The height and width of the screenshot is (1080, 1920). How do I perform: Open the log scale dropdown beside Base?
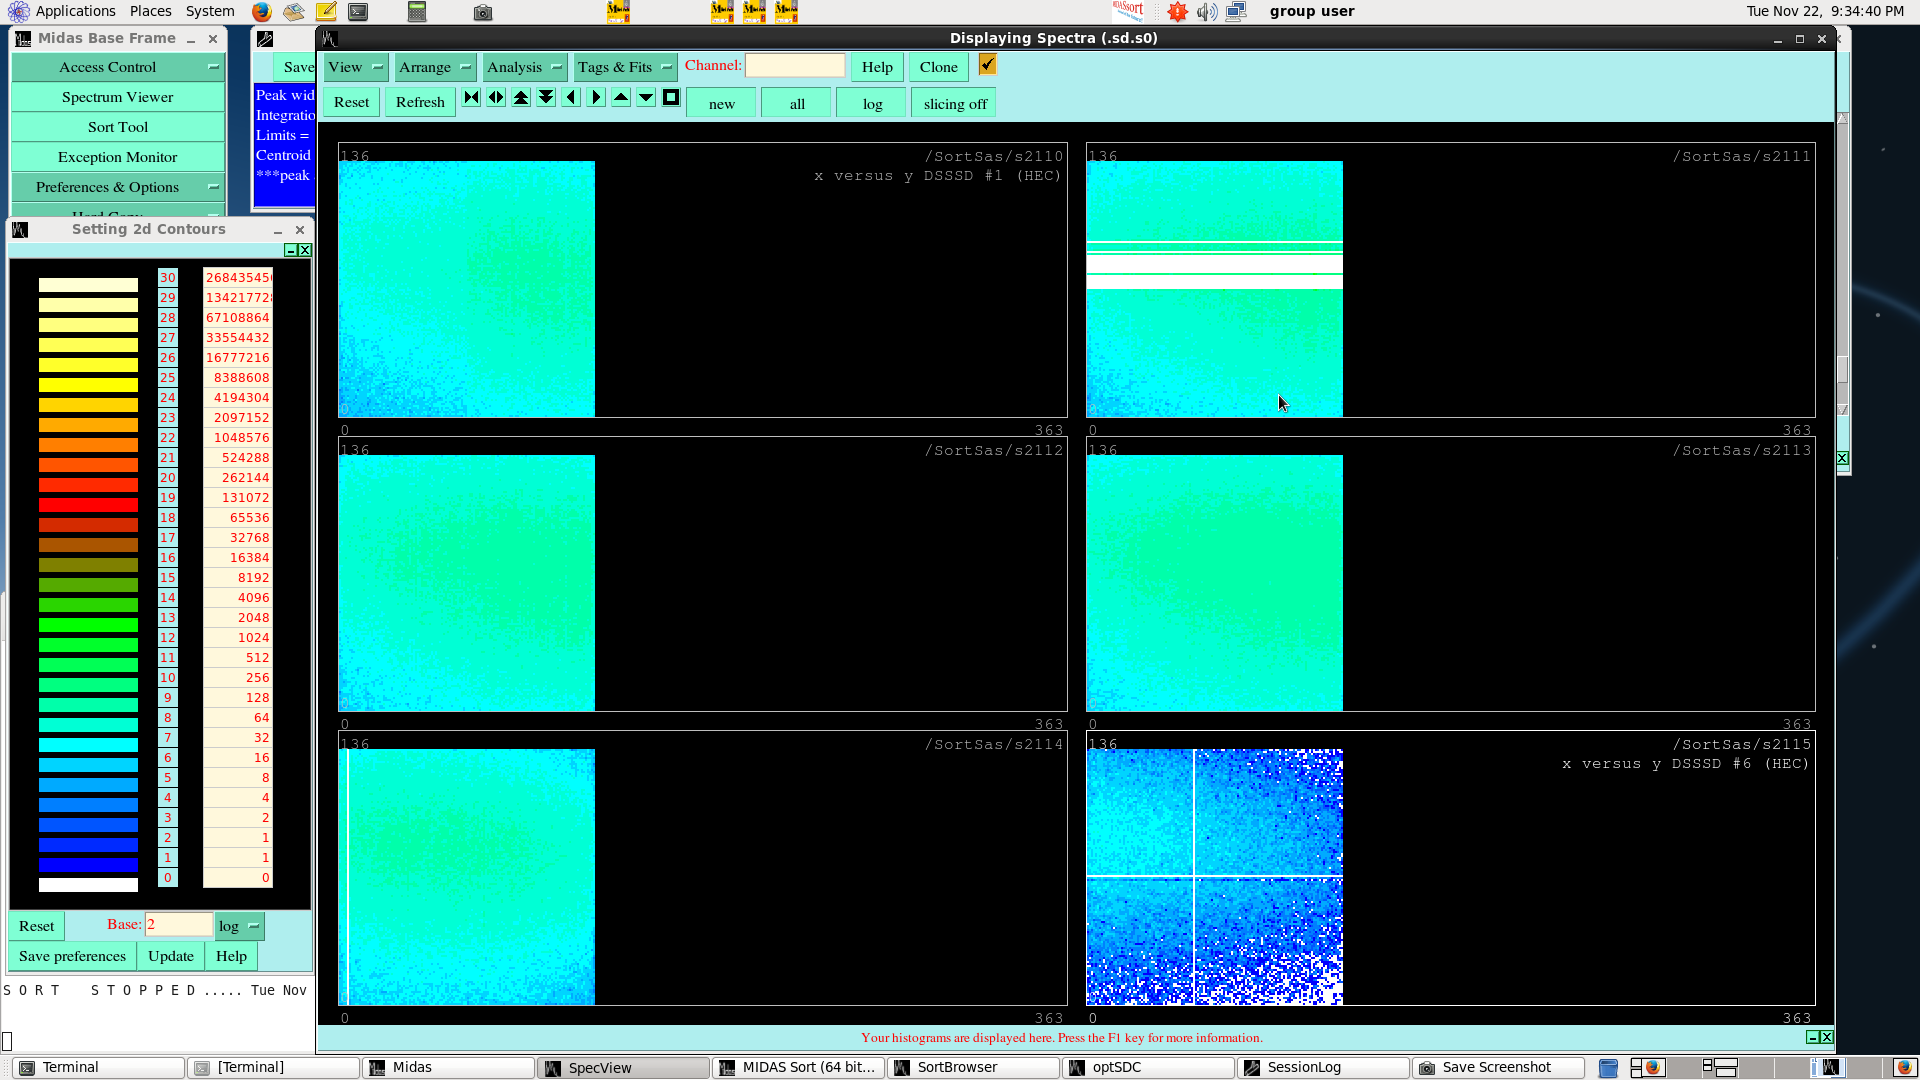tap(239, 926)
